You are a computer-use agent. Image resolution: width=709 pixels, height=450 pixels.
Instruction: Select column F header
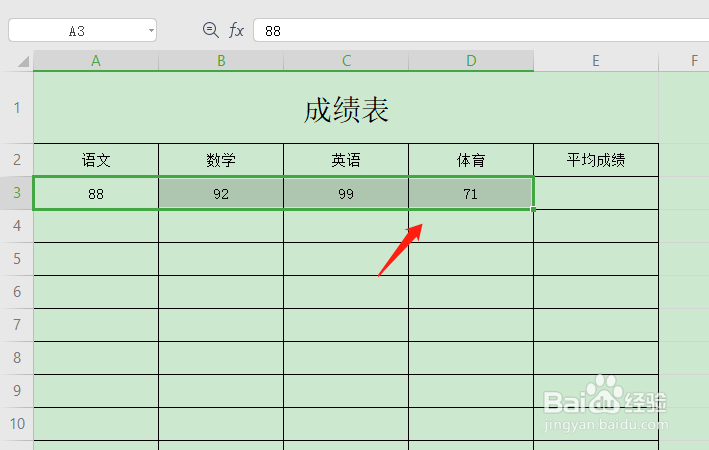[x=684, y=61]
